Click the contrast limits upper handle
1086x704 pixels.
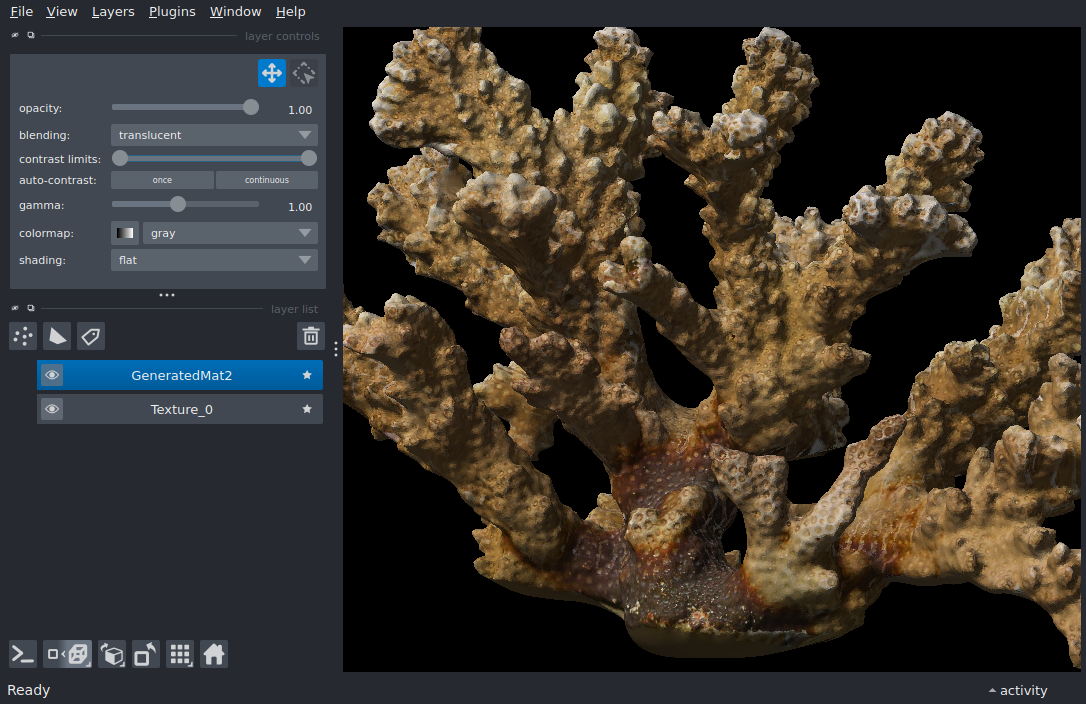pyautogui.click(x=309, y=159)
